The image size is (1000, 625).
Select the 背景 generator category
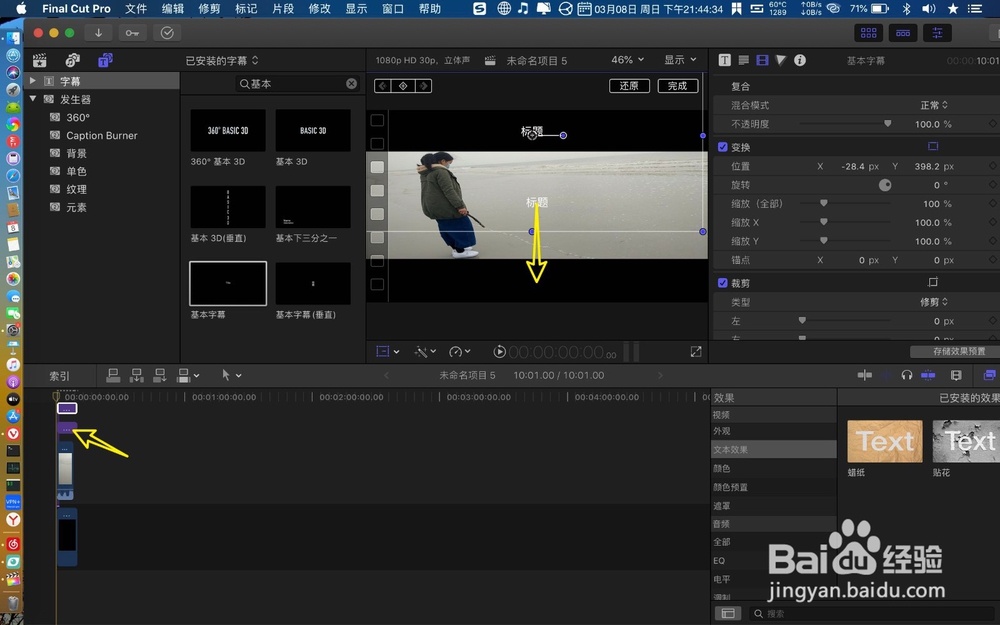click(77, 153)
